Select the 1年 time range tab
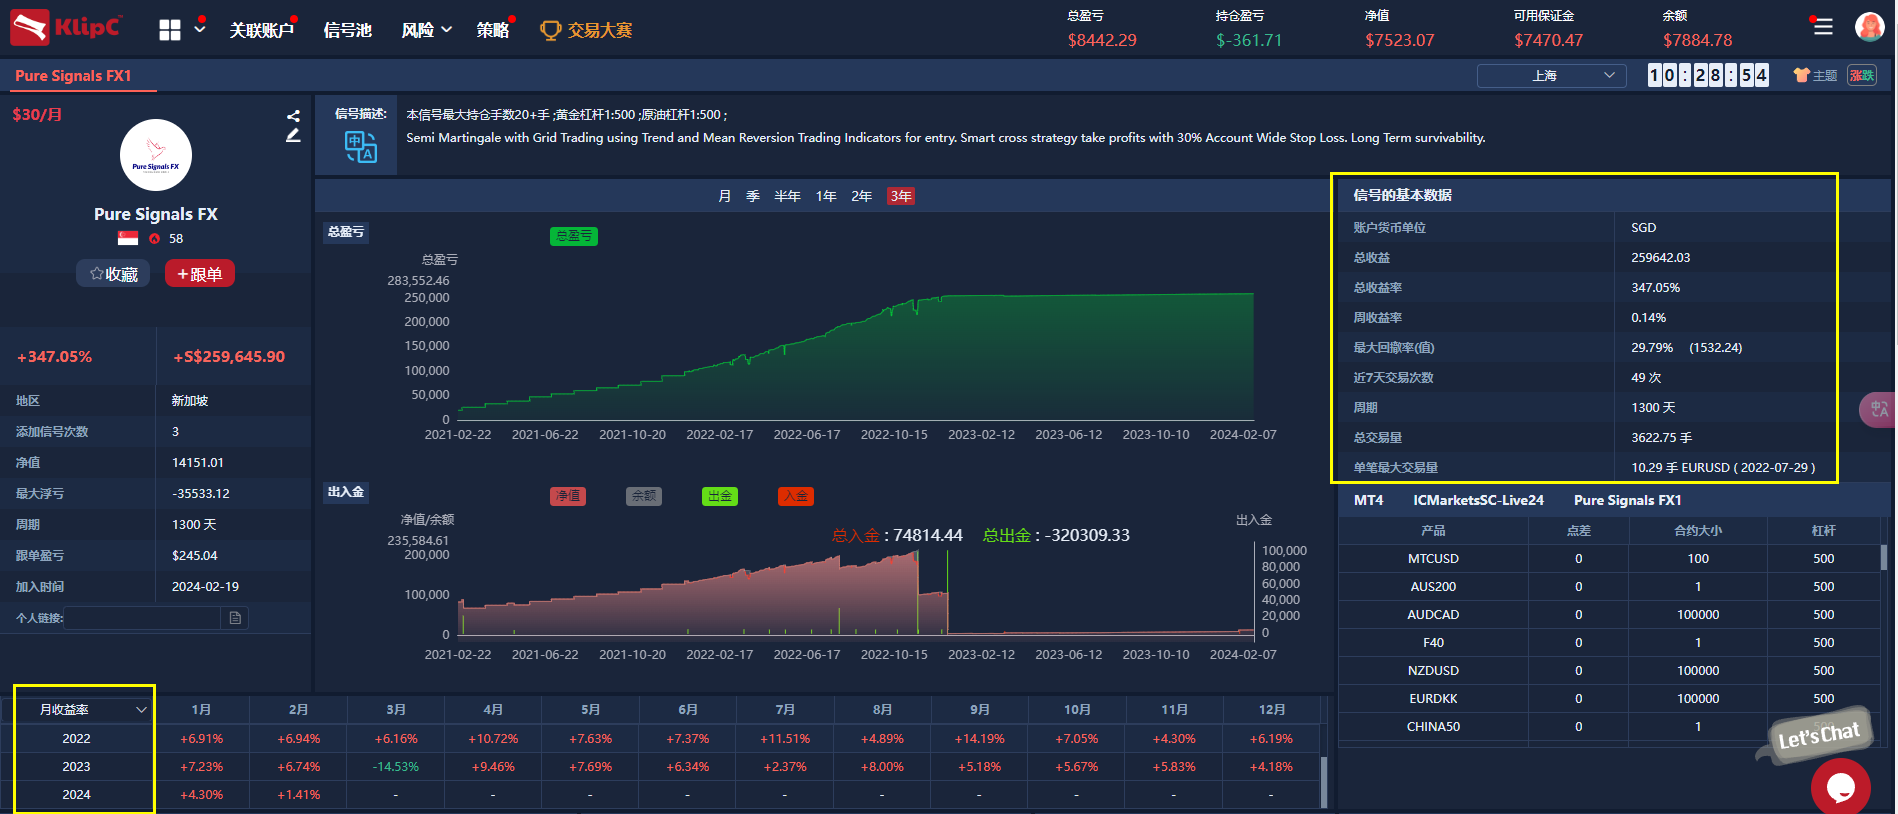1898x814 pixels. pos(826,196)
